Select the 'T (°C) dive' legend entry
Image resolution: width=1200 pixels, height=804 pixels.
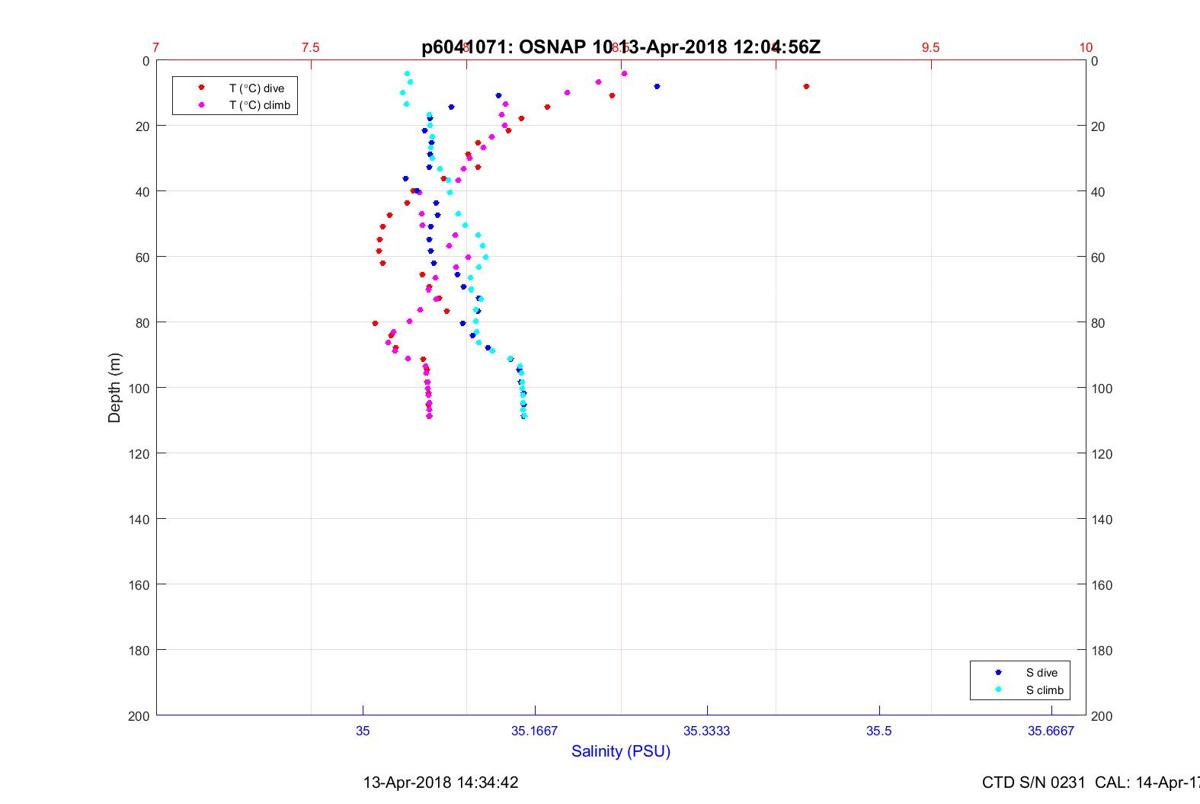(233, 88)
